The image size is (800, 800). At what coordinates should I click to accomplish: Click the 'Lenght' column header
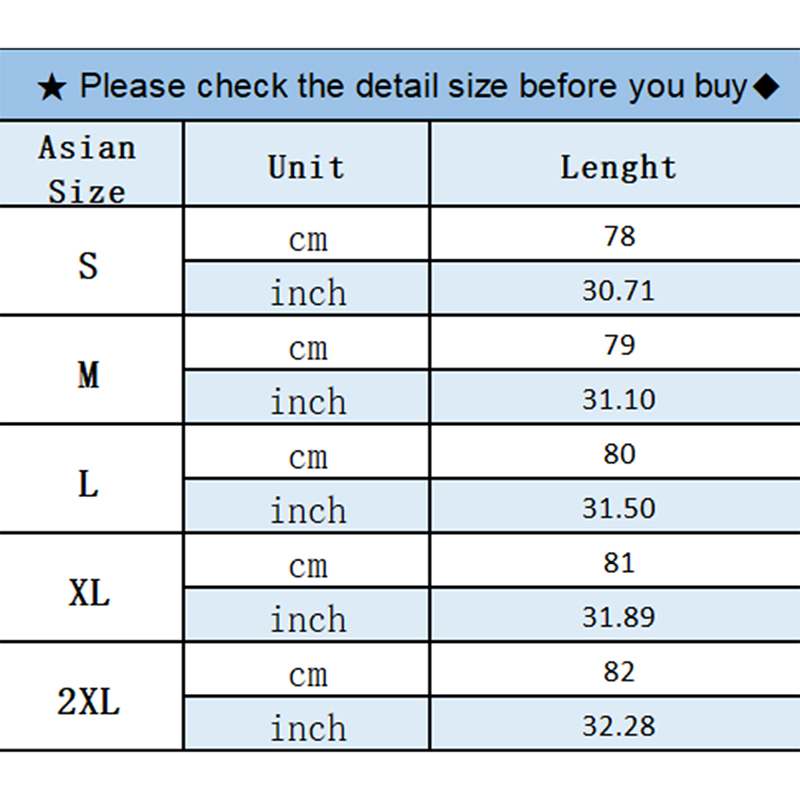point(618,166)
